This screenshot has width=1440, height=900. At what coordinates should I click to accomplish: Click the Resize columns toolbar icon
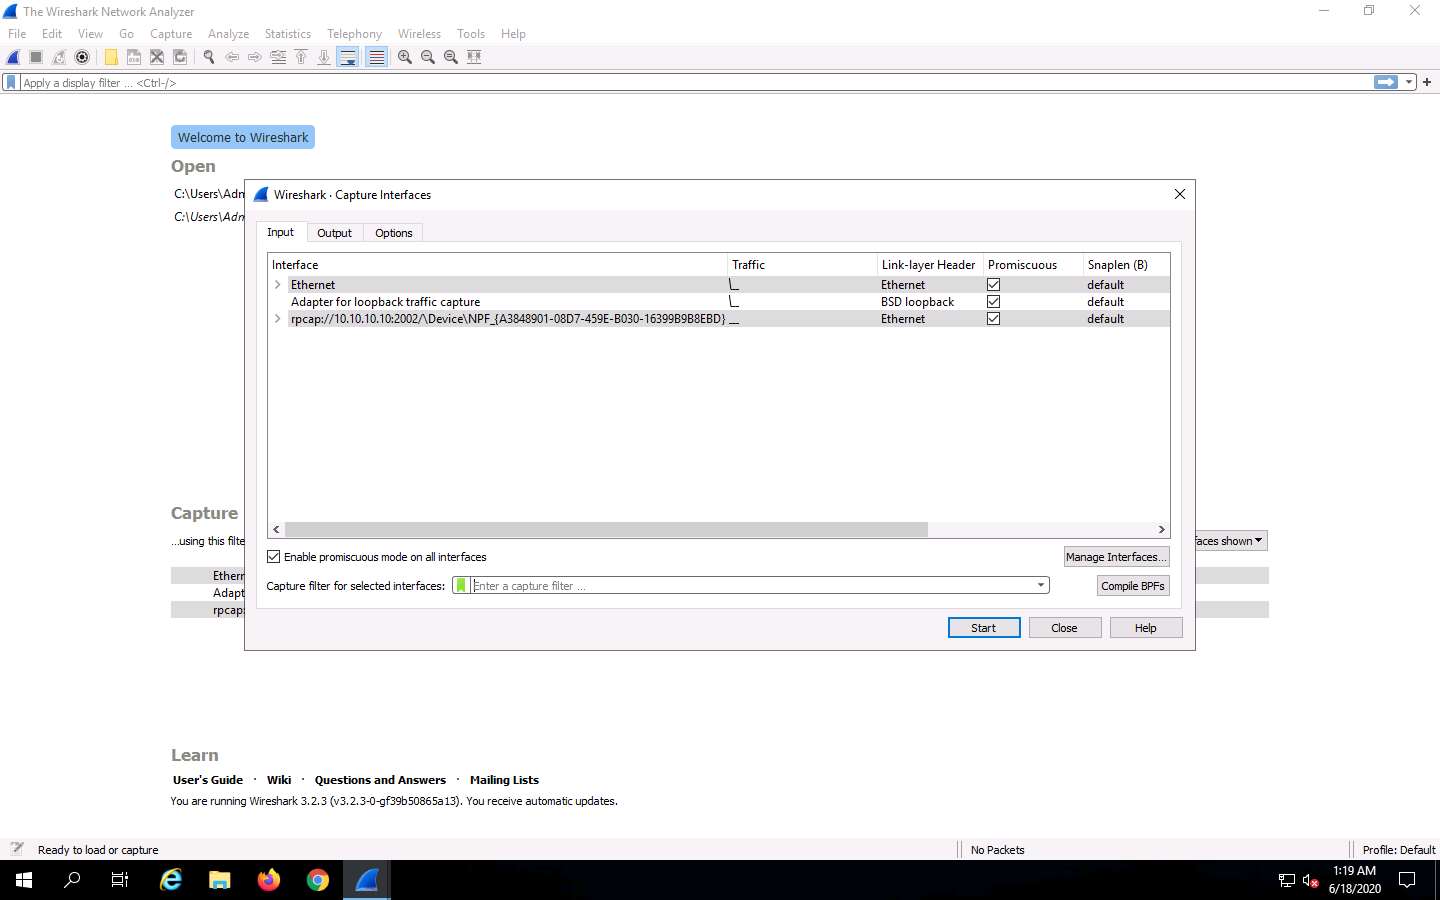tap(474, 57)
